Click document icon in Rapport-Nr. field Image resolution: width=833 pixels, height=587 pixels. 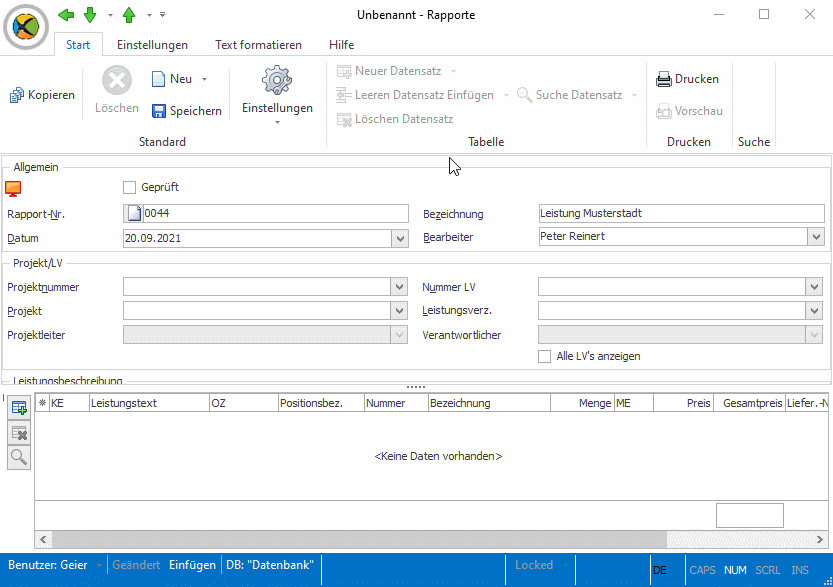point(134,214)
